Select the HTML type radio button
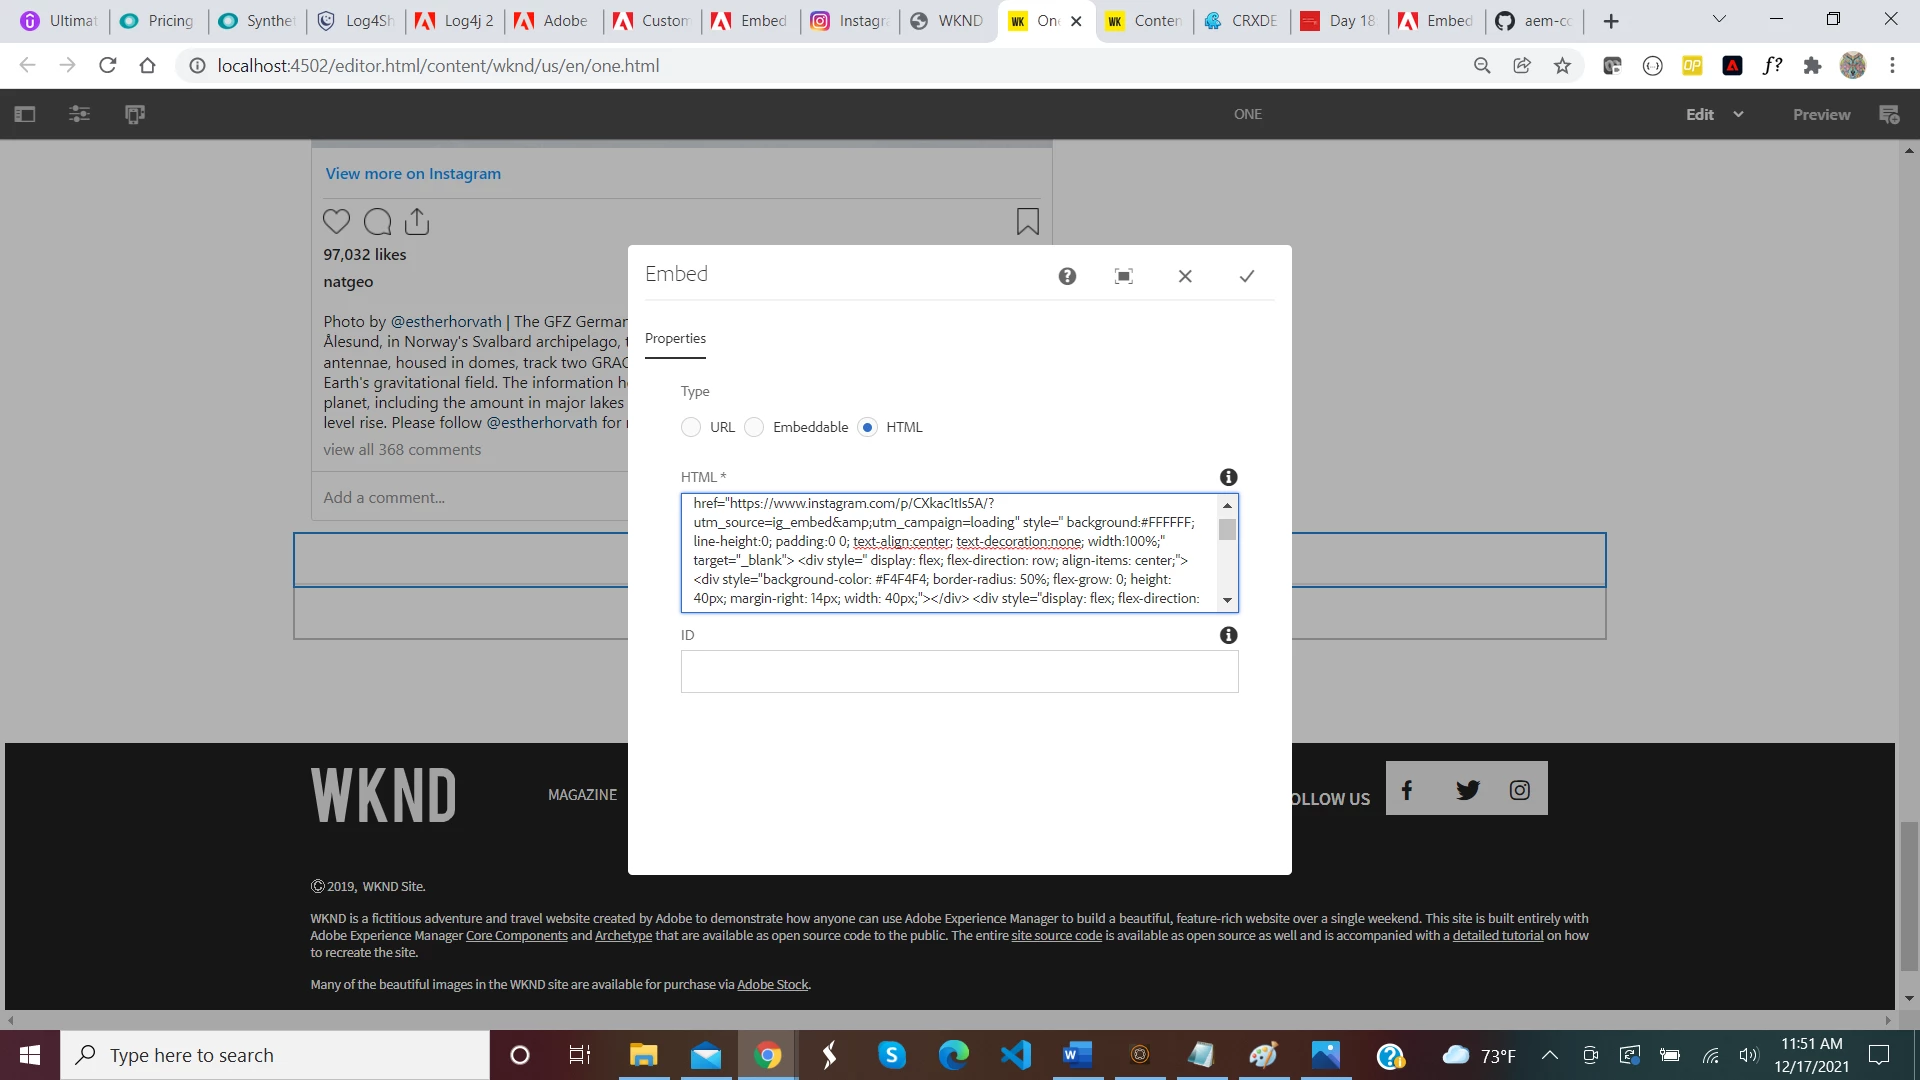Viewport: 1920px width, 1080px height. point(868,427)
